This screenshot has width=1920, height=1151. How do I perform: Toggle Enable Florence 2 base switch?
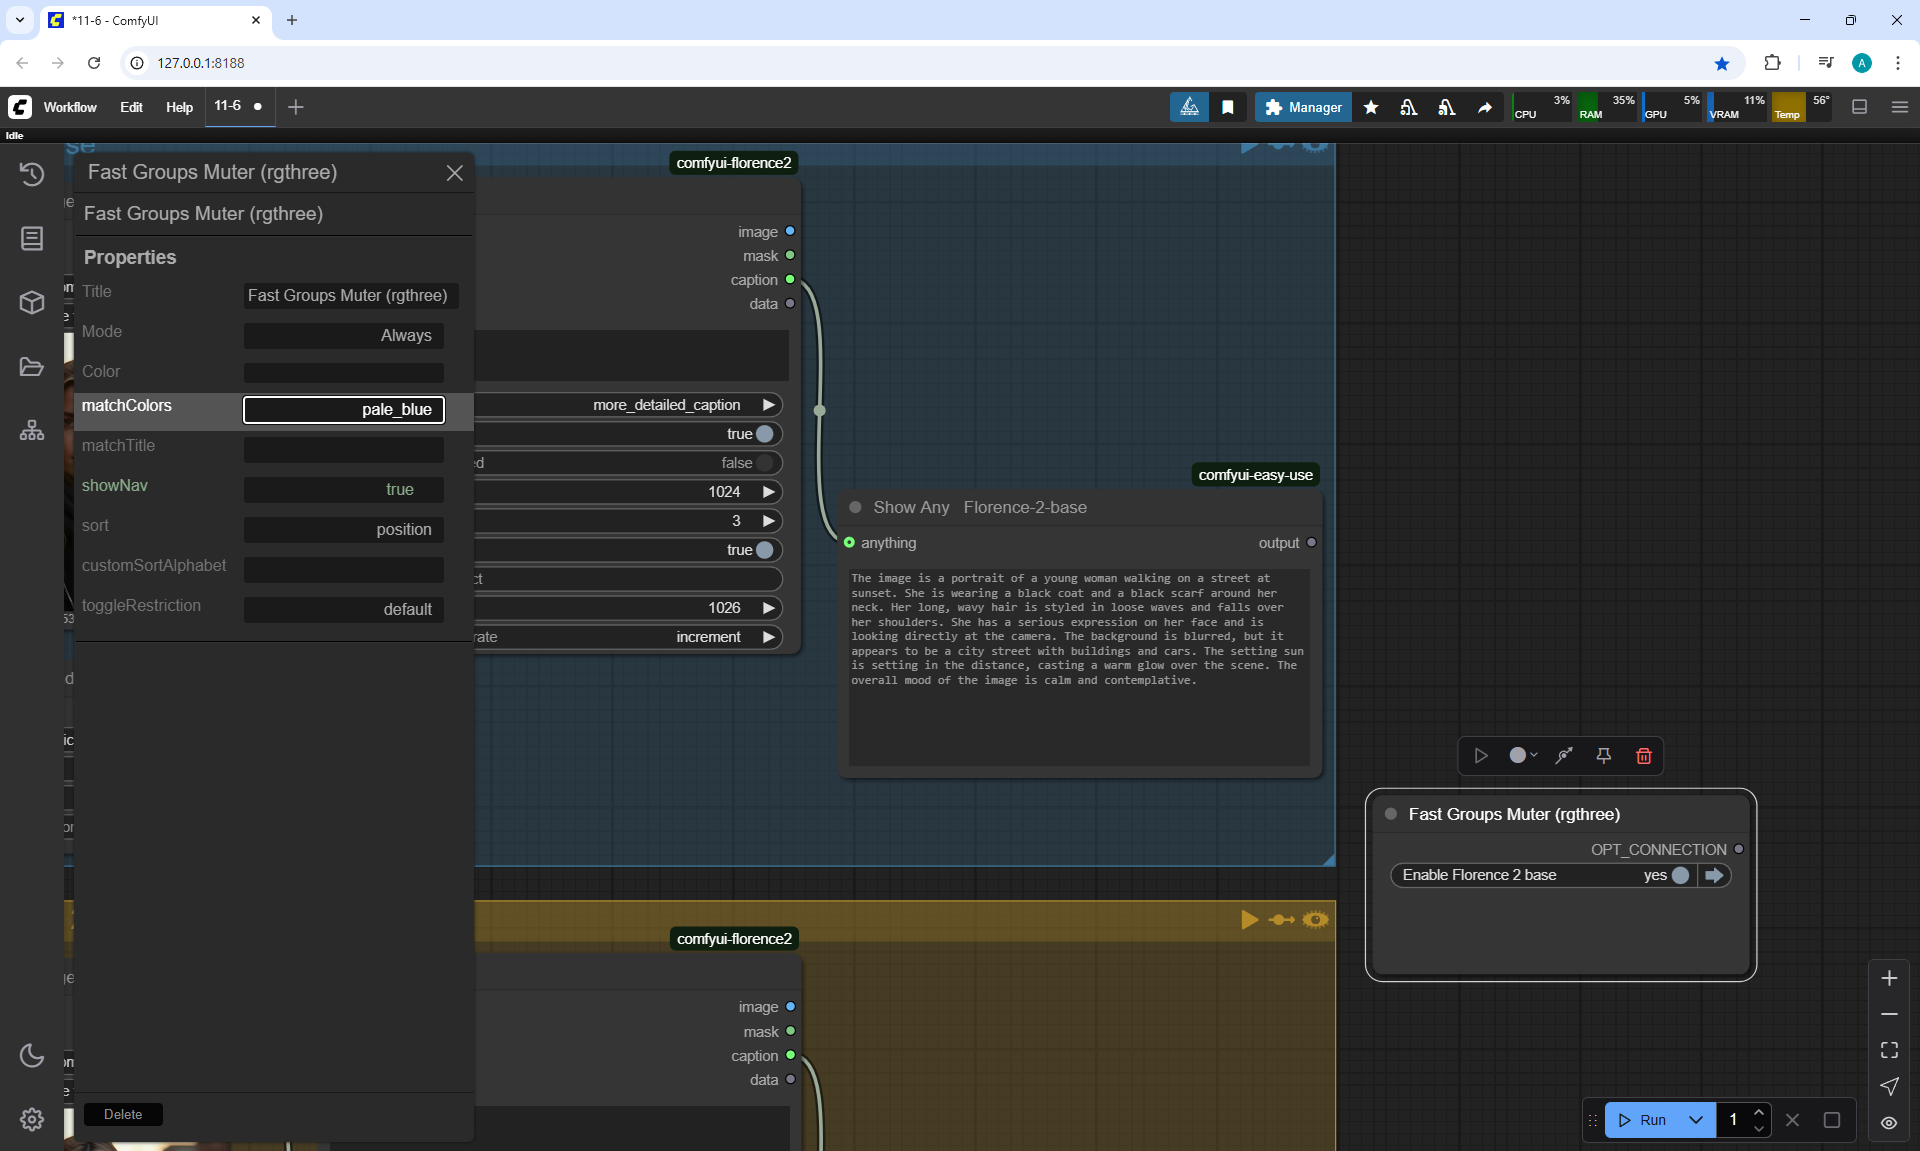(x=1679, y=875)
